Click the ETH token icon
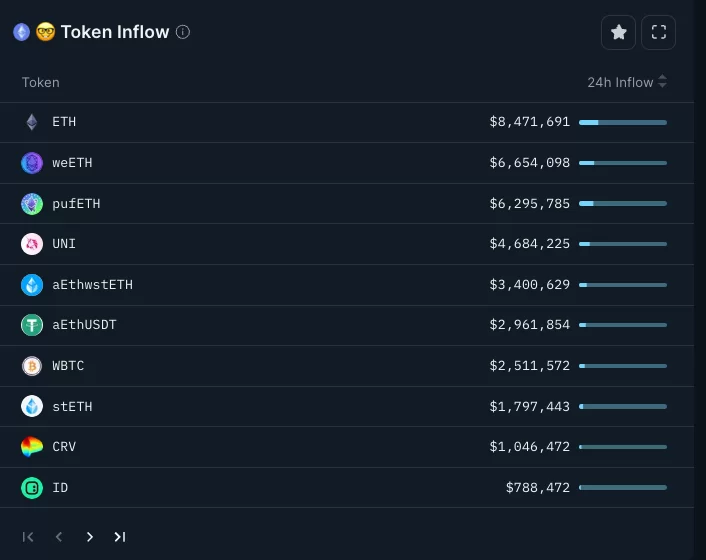 [32, 122]
